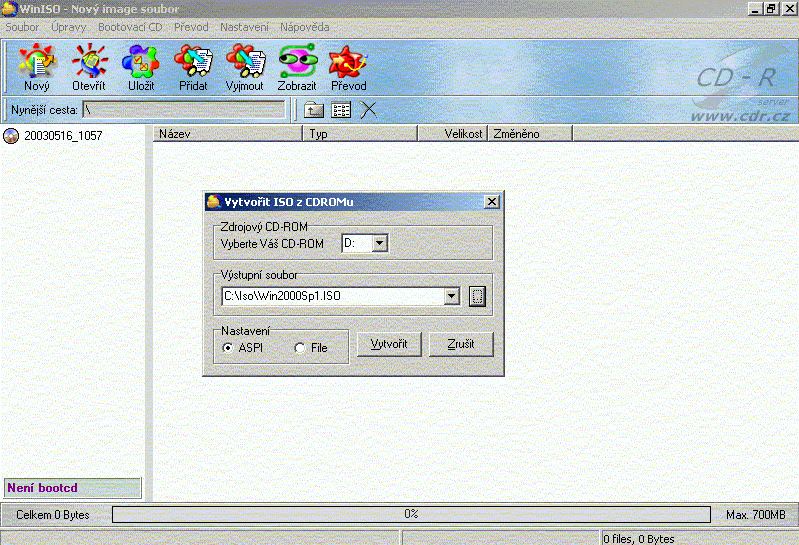Click the 0% capacity progress bar
Image resolution: width=799 pixels, height=545 pixels.
(411, 514)
